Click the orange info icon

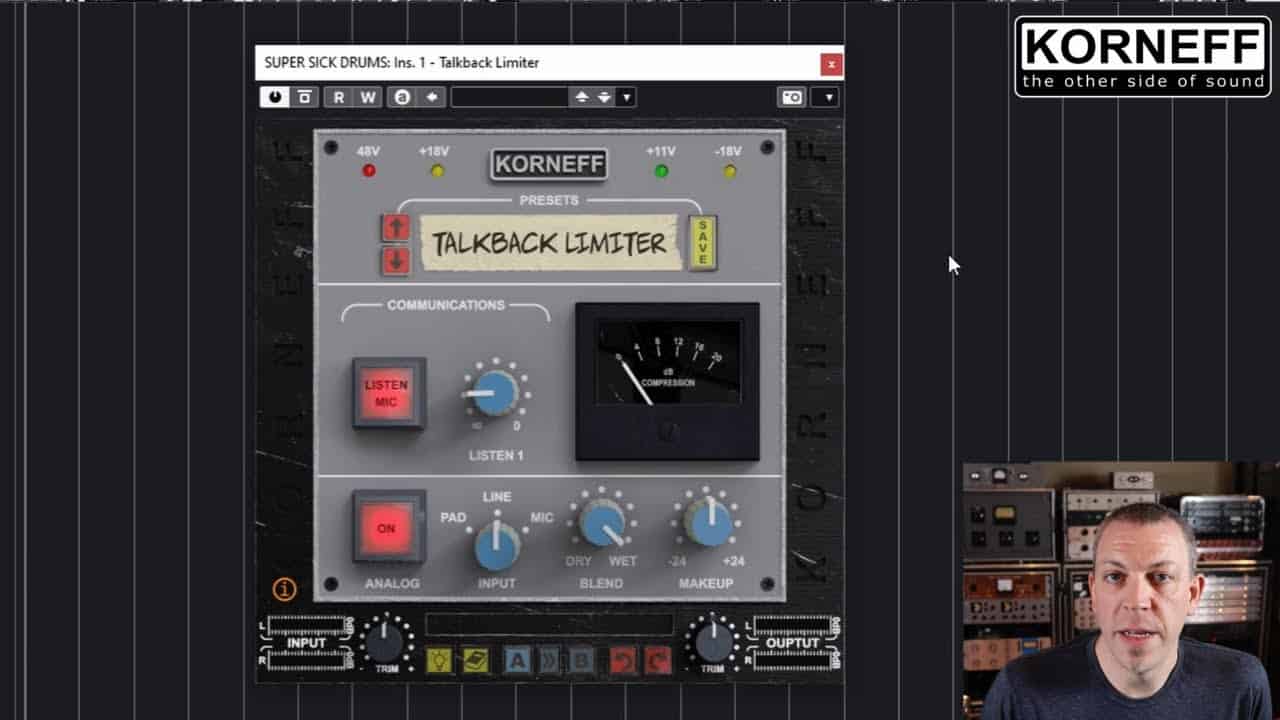click(284, 590)
